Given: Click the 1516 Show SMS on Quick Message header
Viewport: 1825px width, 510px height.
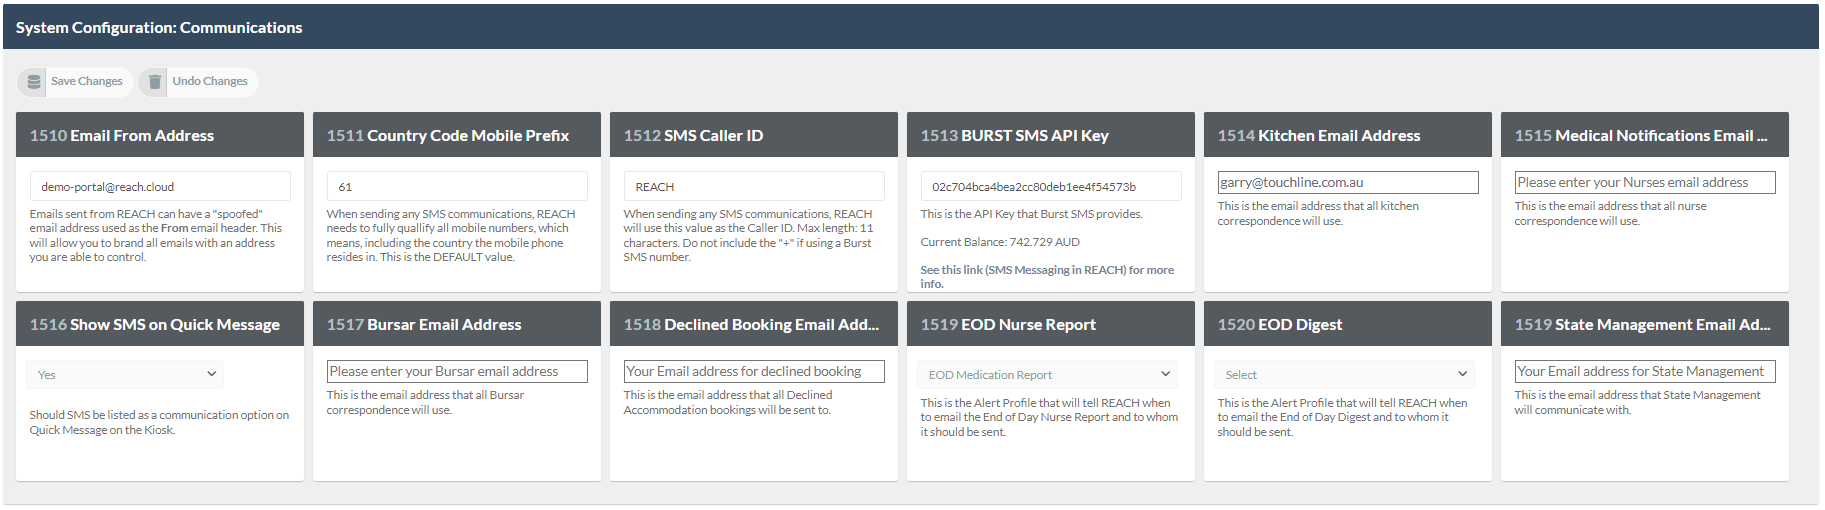Looking at the screenshot, I should [160, 324].
